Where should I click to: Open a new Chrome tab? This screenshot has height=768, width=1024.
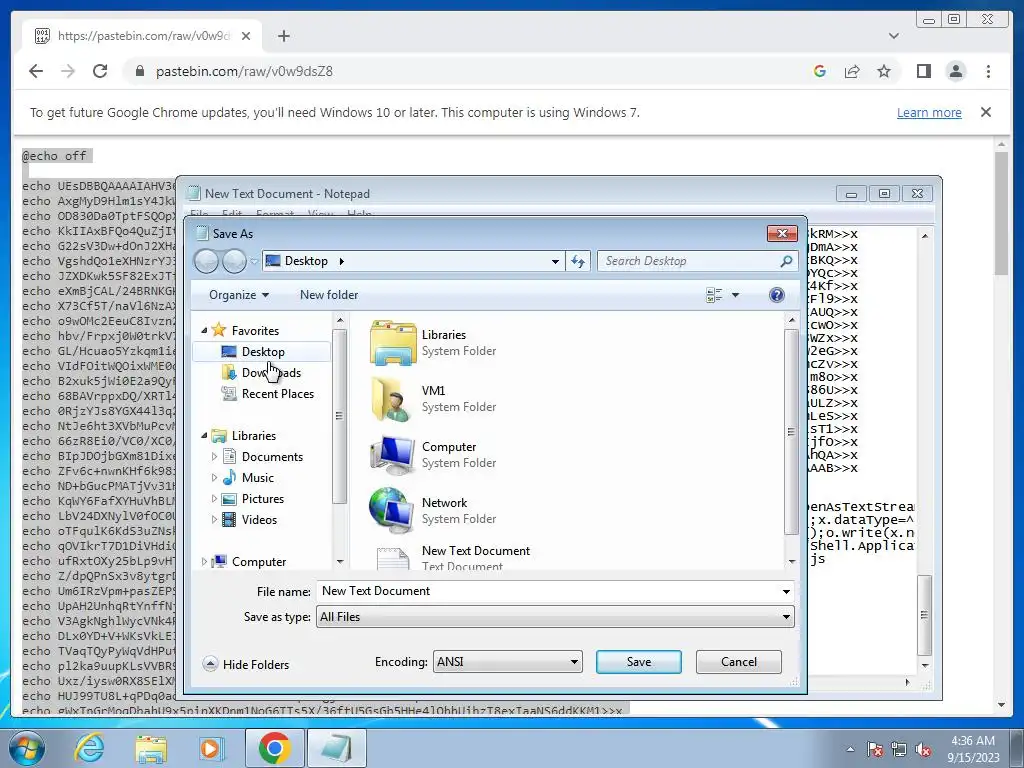tap(283, 36)
